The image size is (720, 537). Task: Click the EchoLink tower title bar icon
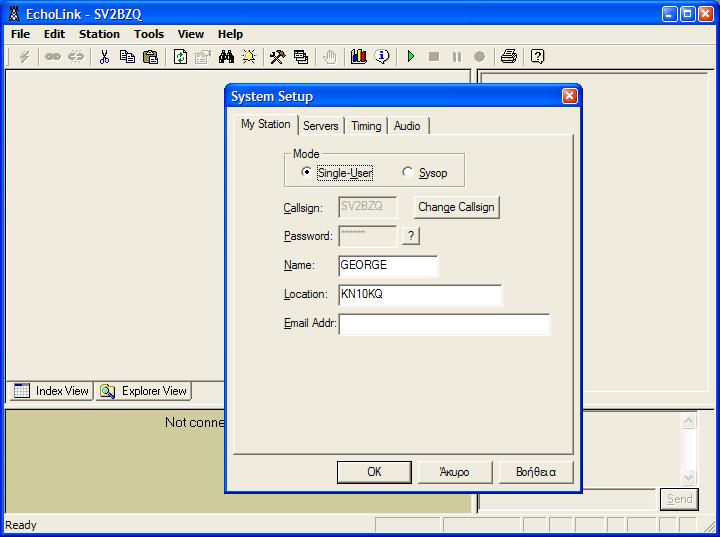click(14, 14)
